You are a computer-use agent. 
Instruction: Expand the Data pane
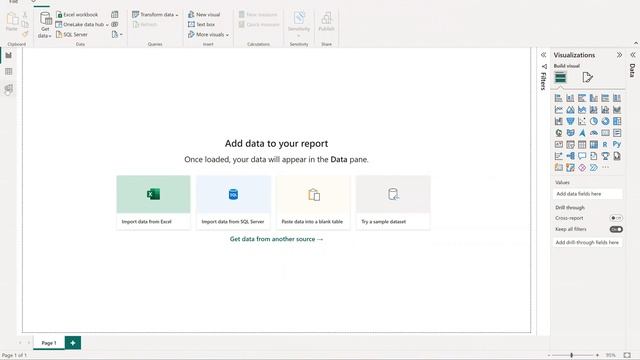pyautogui.click(x=633, y=55)
